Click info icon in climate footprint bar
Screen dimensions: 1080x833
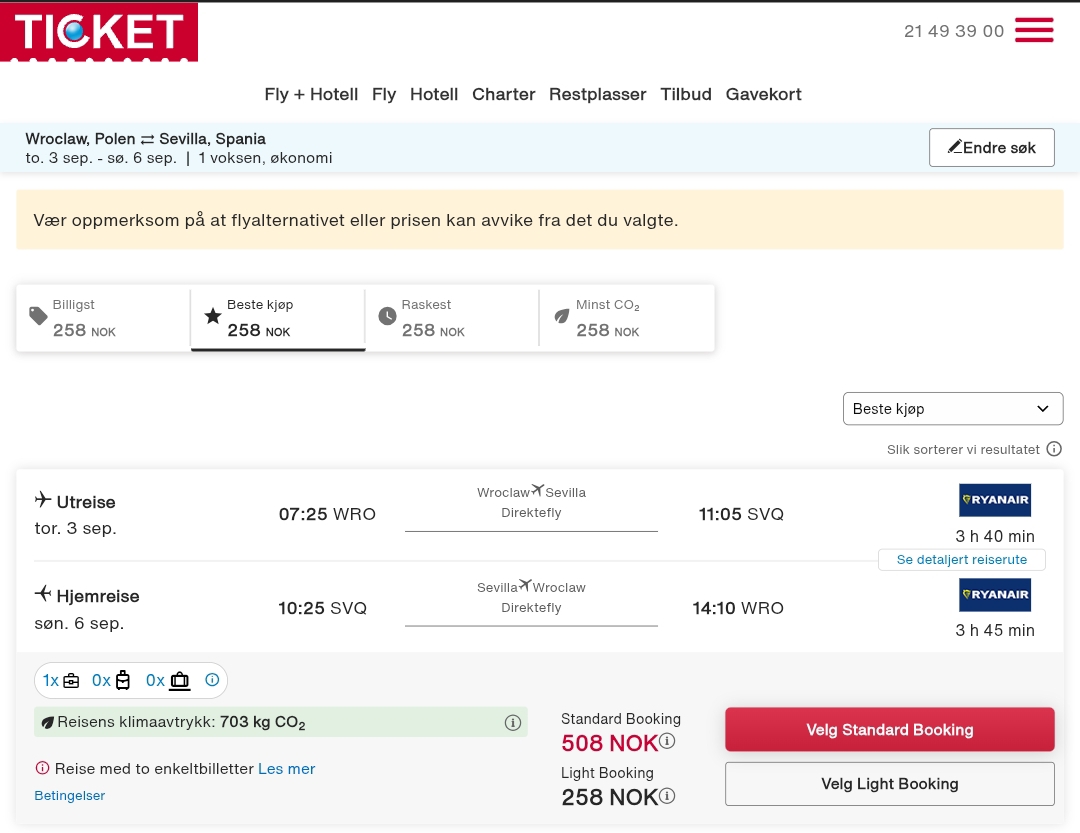(512, 722)
